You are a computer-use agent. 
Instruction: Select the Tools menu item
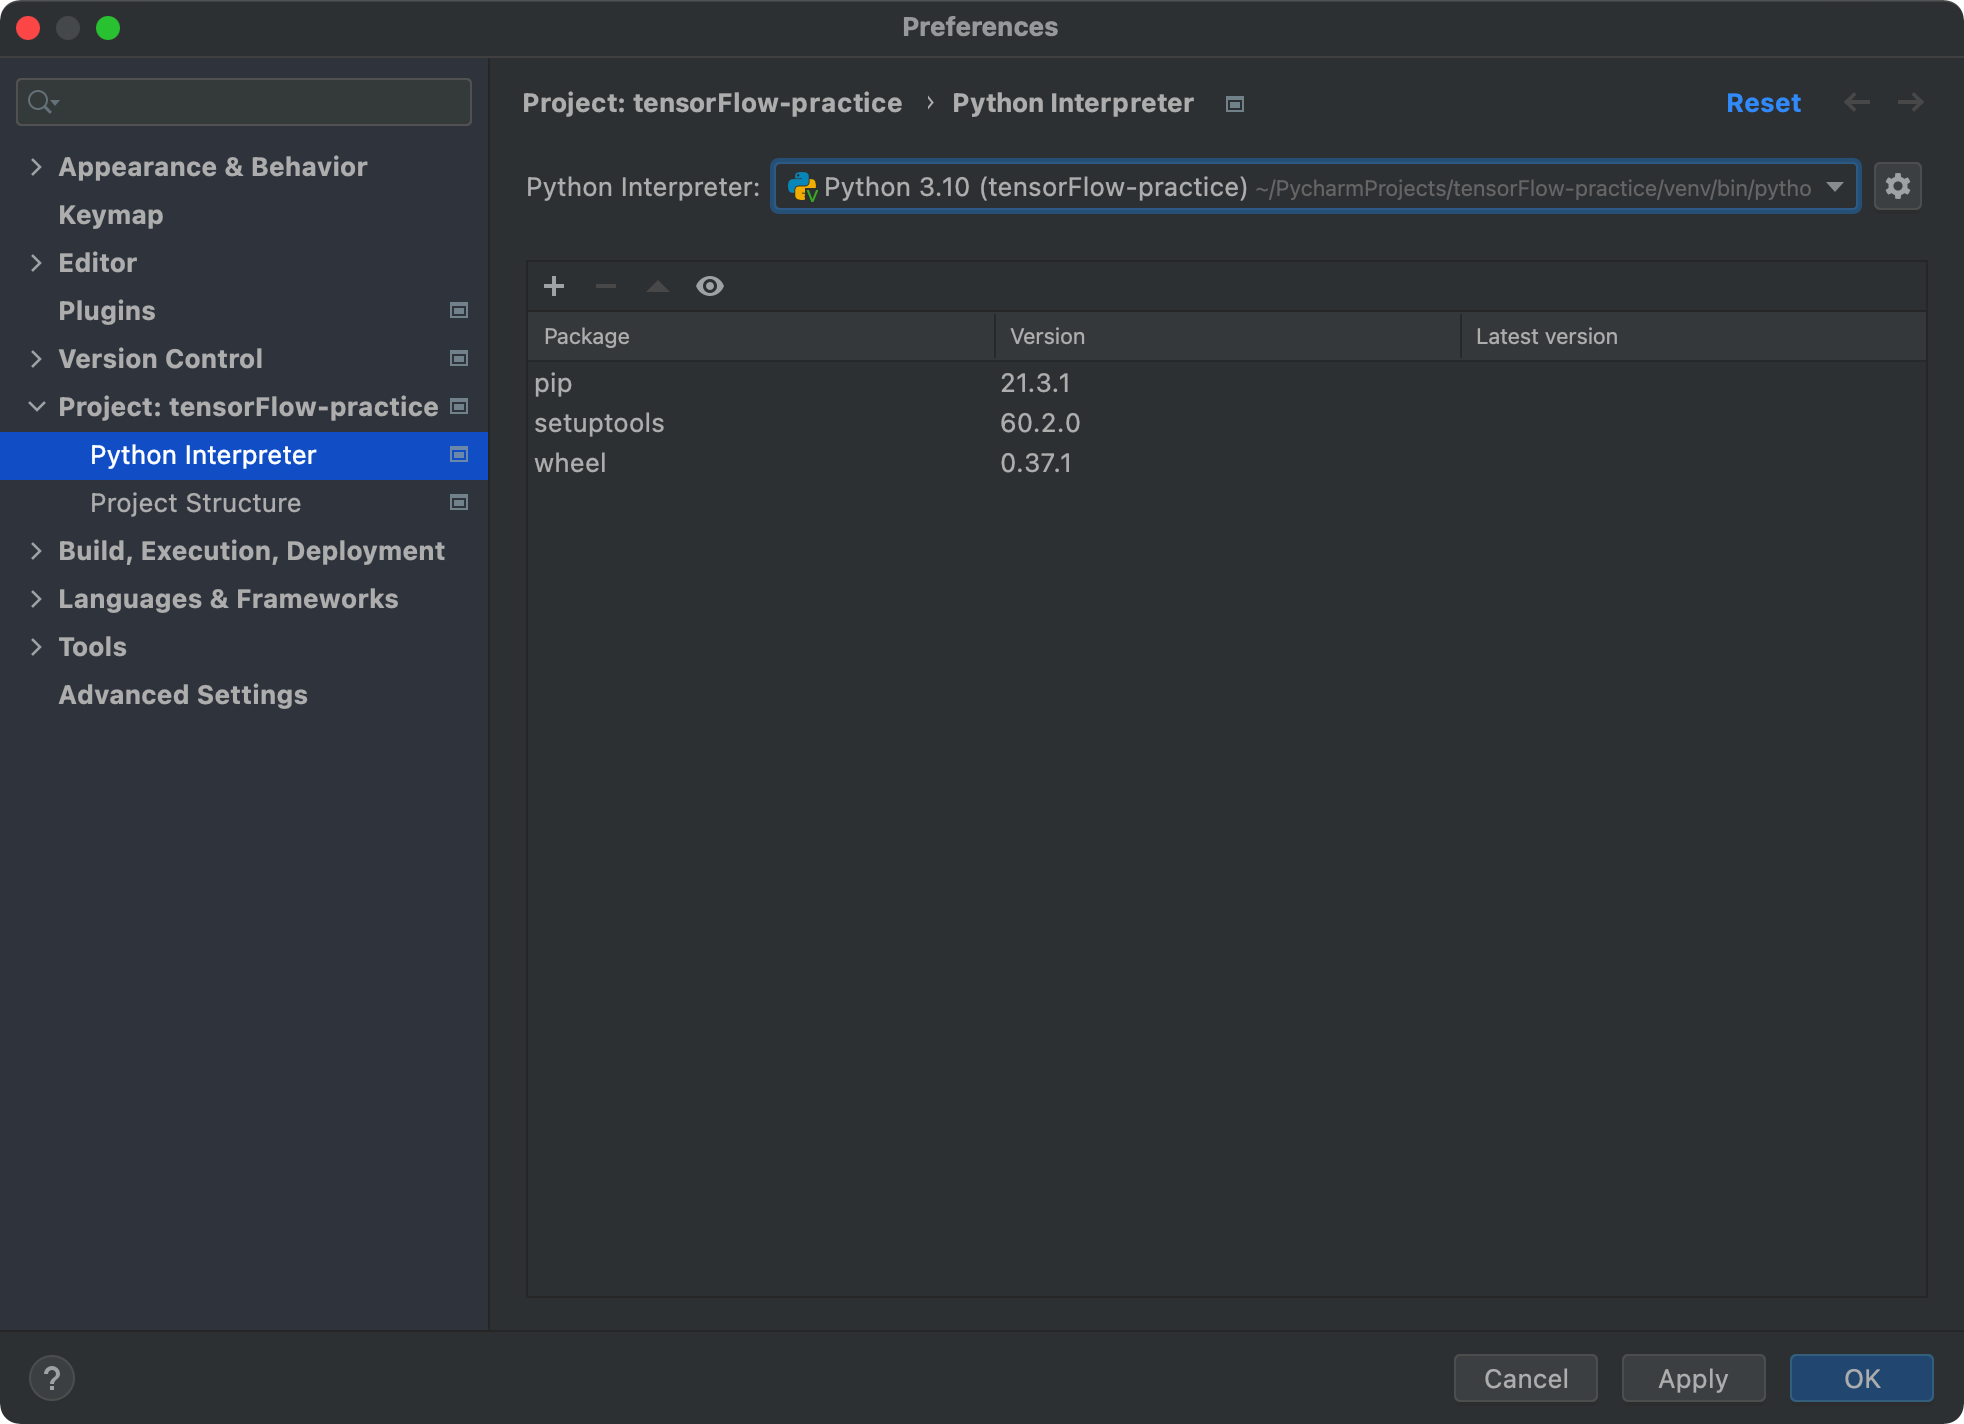(93, 646)
